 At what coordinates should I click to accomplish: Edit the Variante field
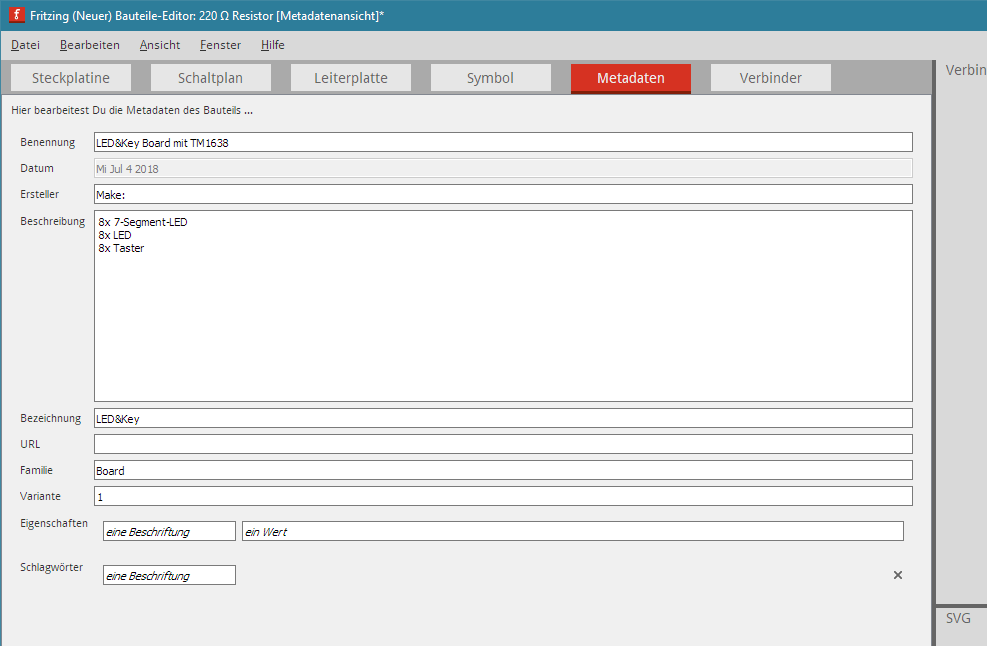pos(503,496)
